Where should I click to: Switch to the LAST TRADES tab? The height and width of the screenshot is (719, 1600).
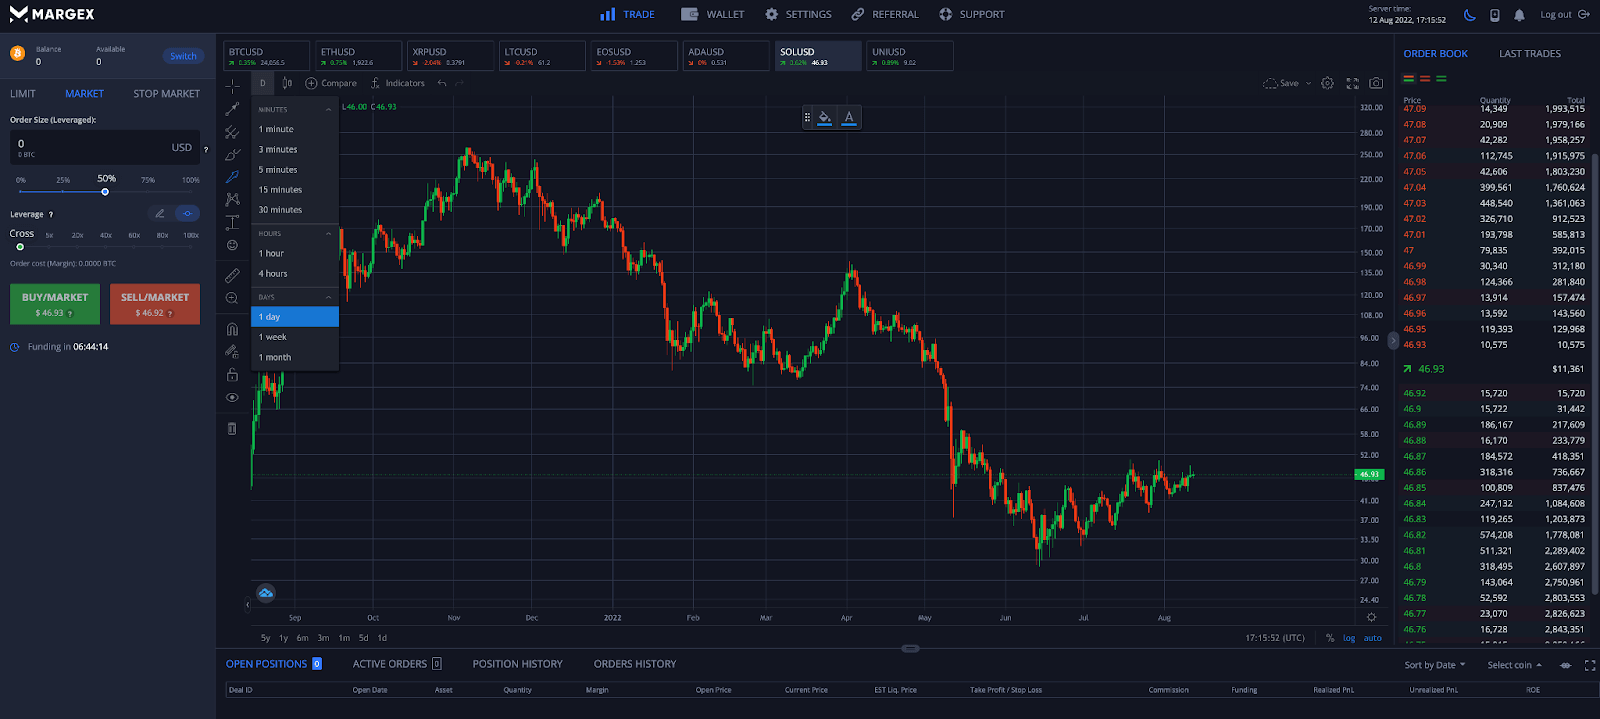1529,54
